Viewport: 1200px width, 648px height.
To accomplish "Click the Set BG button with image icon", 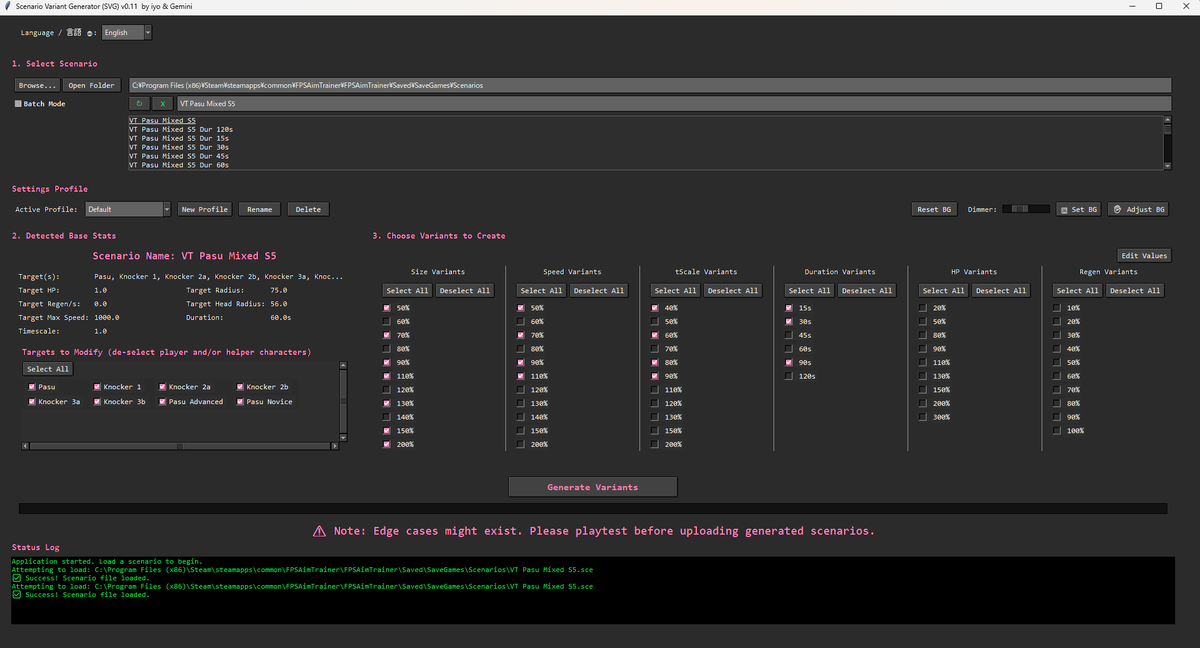I will point(1078,209).
